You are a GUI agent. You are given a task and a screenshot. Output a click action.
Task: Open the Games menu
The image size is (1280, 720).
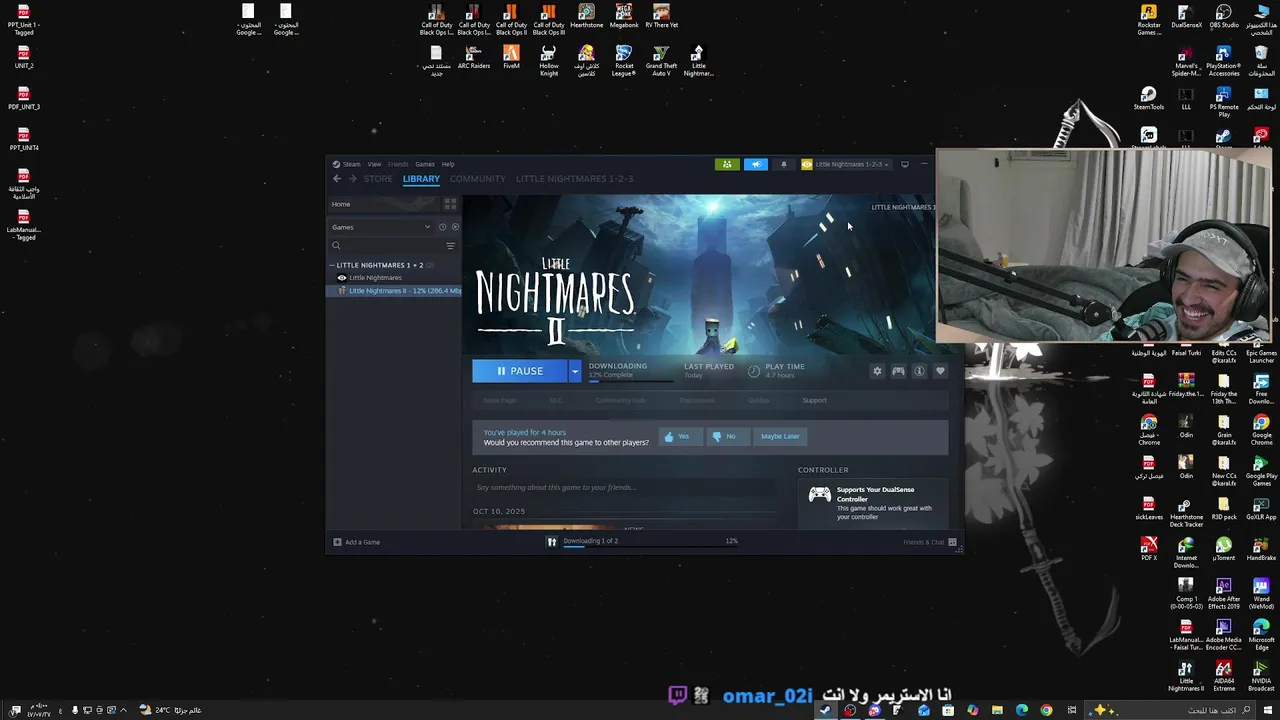(425, 164)
